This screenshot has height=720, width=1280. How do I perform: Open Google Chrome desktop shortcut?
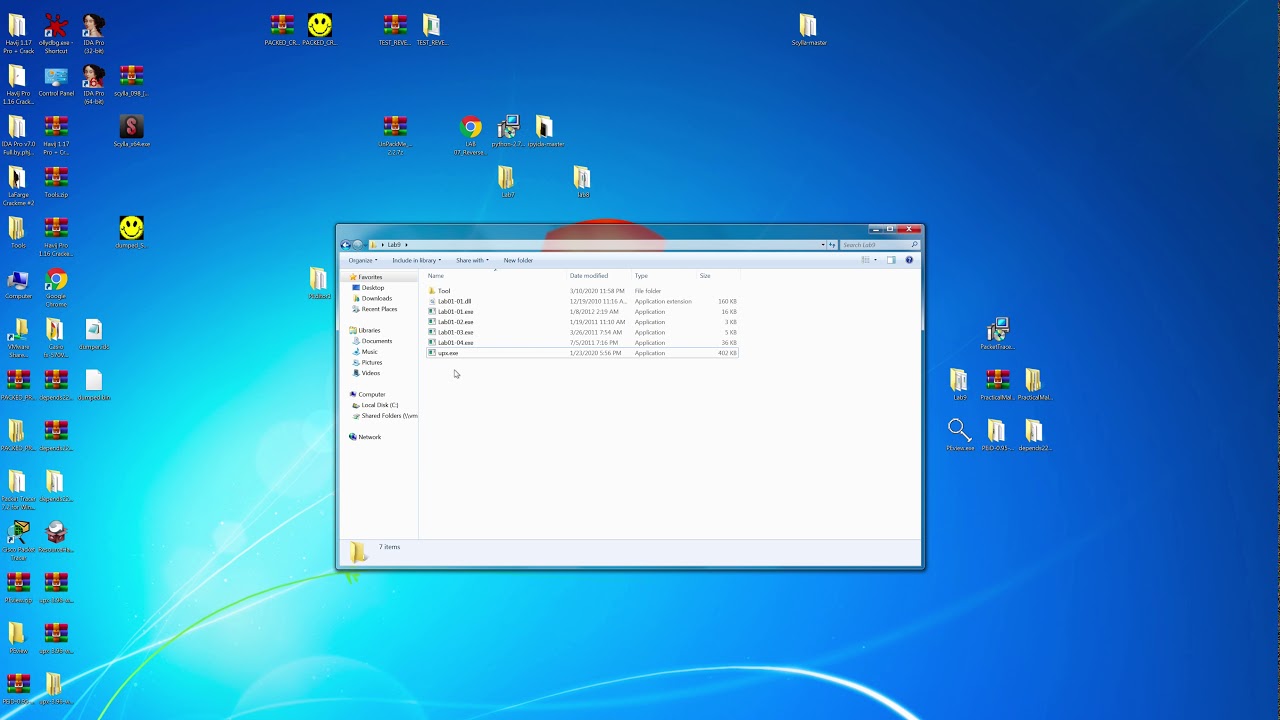click(56, 287)
